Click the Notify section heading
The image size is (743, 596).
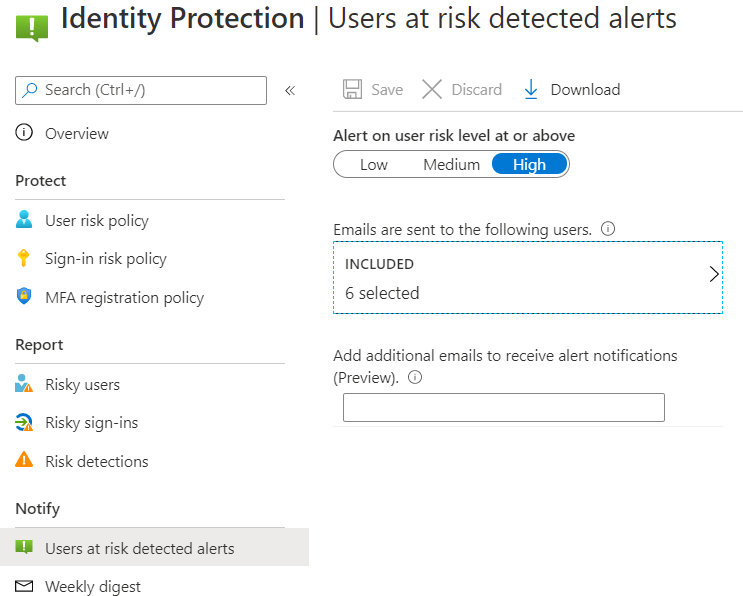point(37,509)
